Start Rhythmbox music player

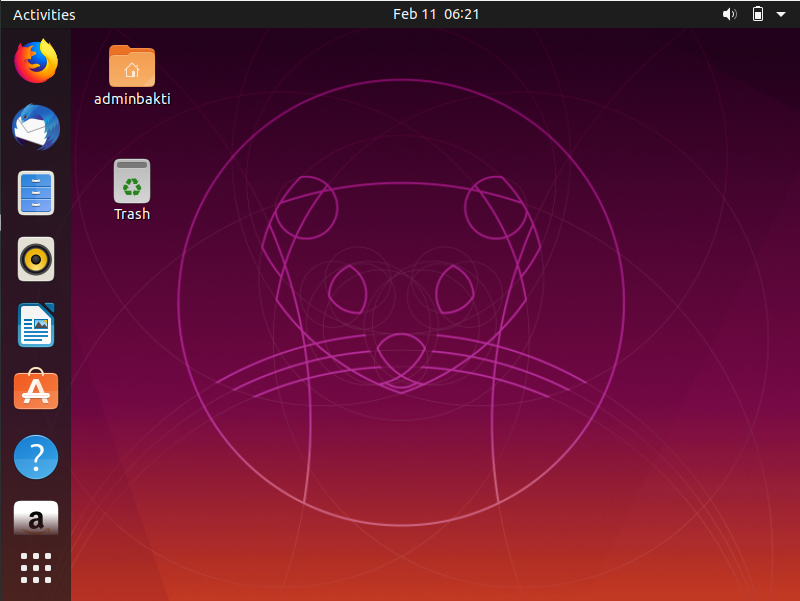click(35, 259)
